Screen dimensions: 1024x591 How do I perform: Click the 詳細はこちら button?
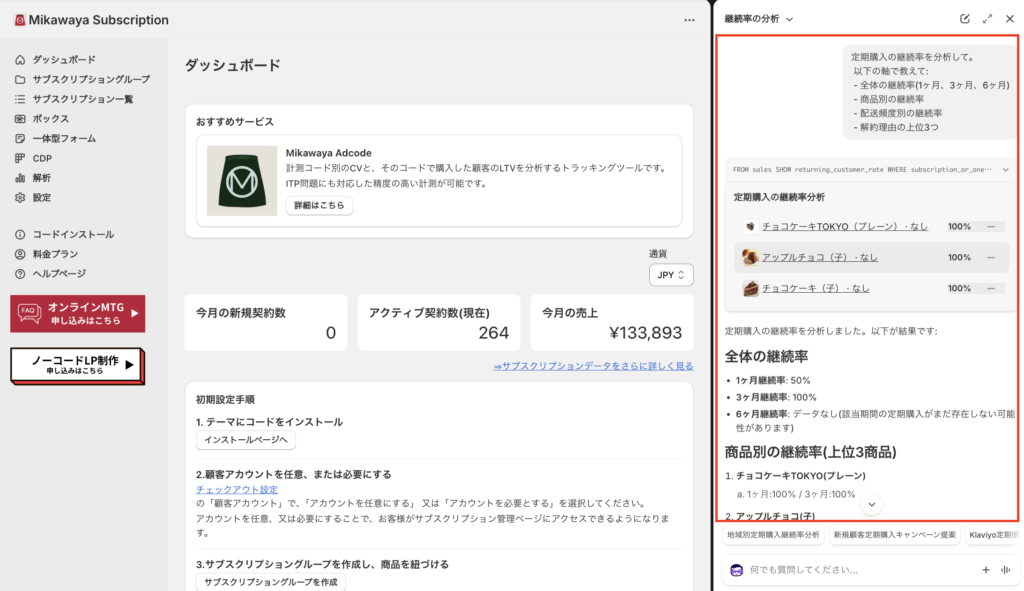[x=319, y=205]
